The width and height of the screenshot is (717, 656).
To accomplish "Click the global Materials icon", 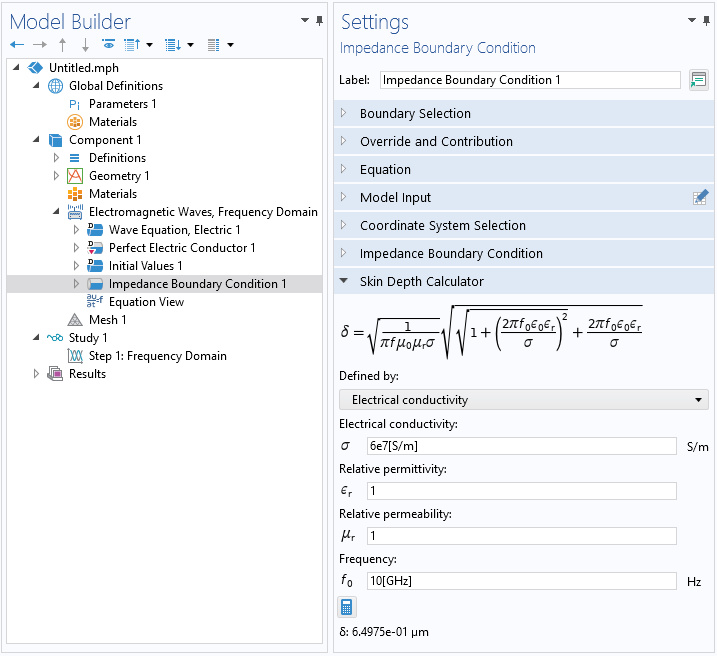I will [75, 122].
